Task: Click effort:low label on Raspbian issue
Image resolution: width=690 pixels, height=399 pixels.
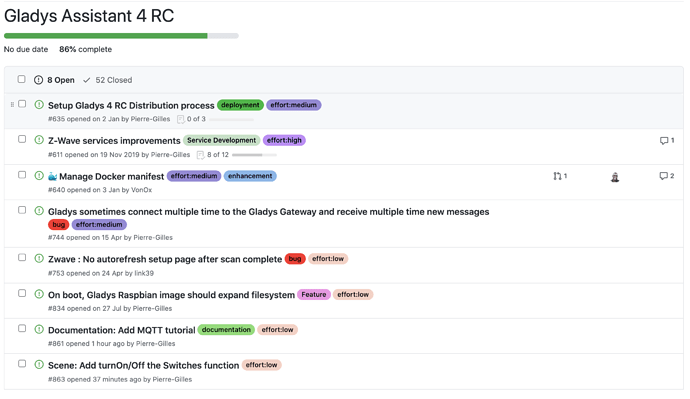Action: click(x=353, y=294)
